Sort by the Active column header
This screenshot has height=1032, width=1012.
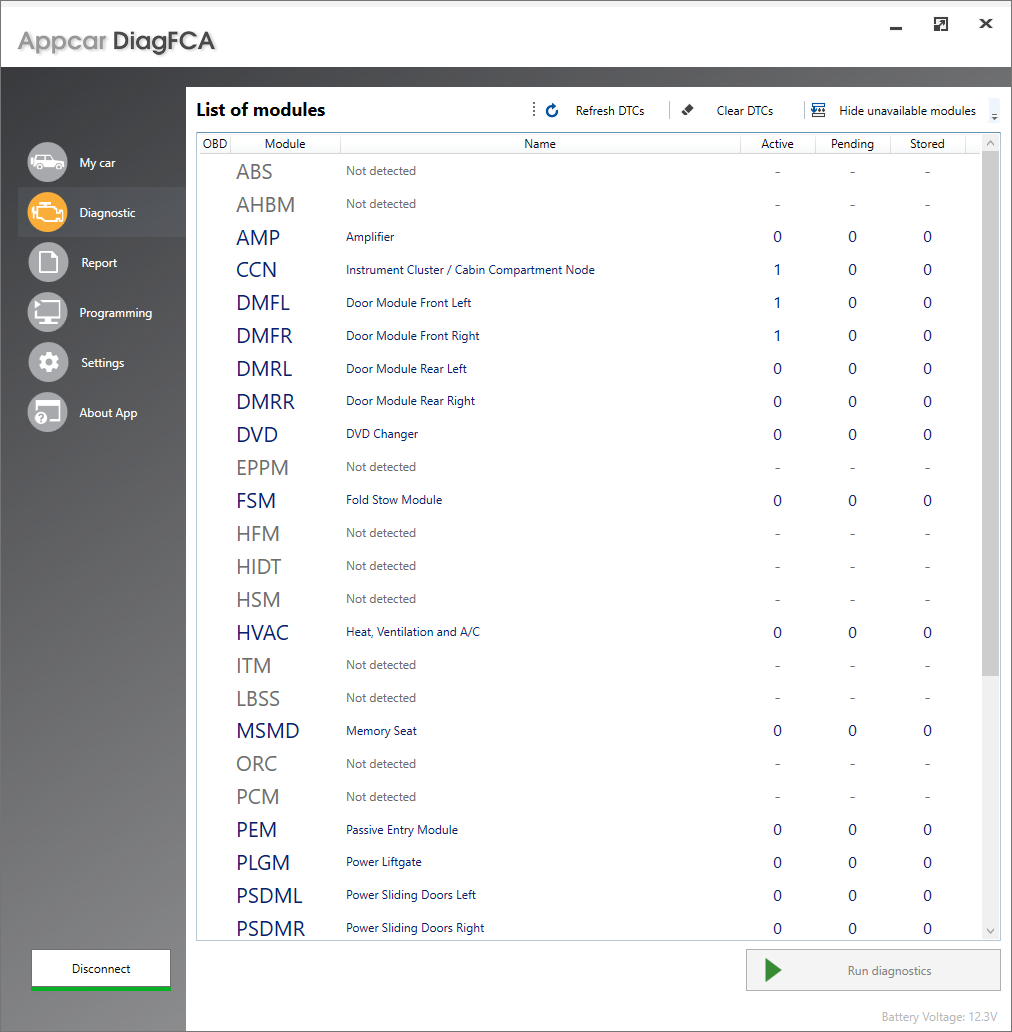(x=777, y=144)
